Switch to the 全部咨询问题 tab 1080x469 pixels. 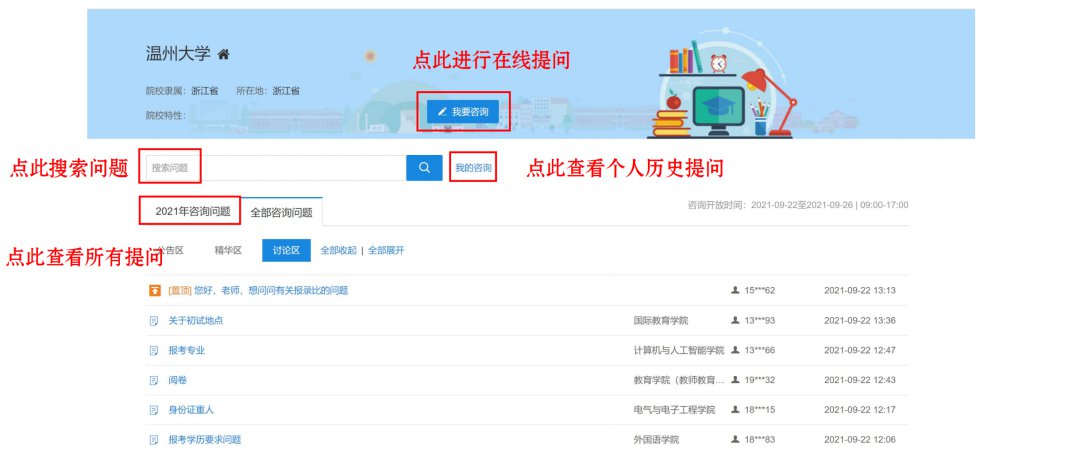click(x=281, y=212)
